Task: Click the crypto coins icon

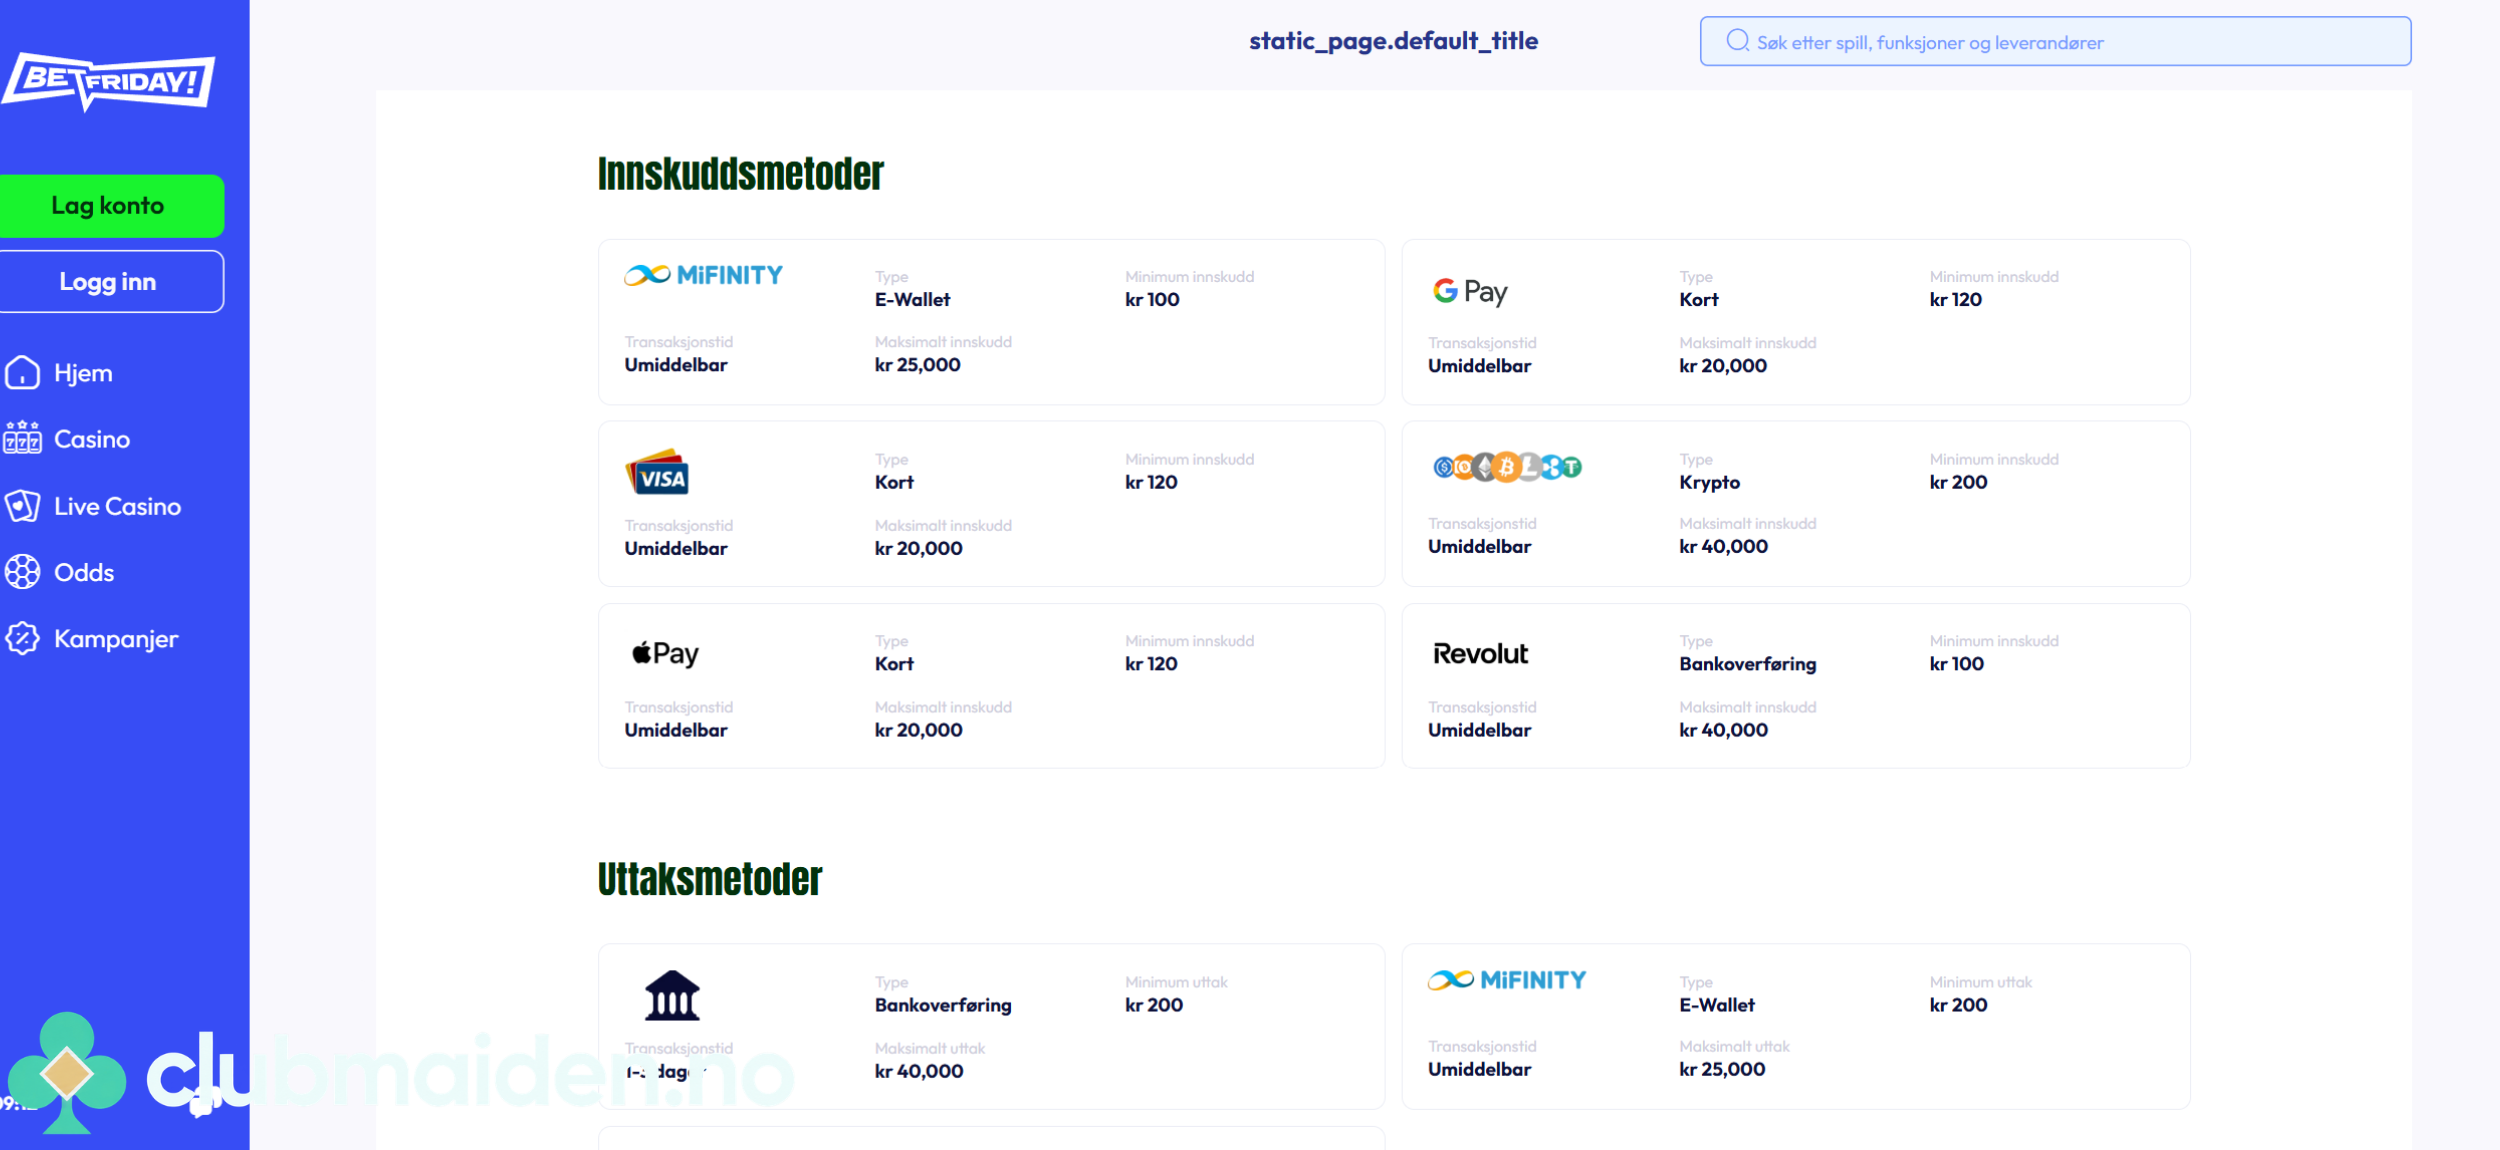Action: pyautogui.click(x=1507, y=467)
